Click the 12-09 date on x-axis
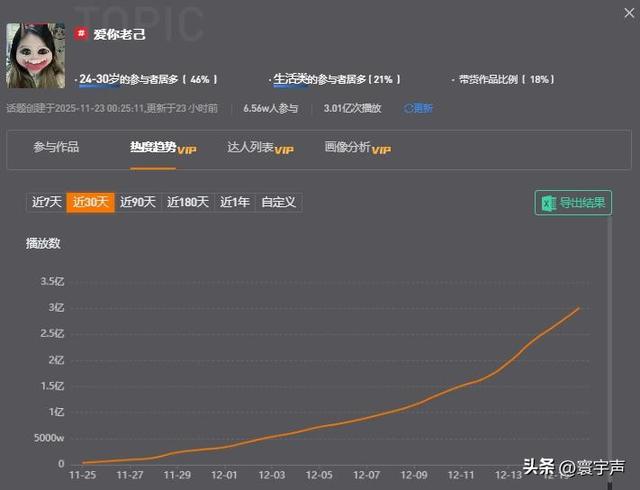Viewport: 640px width, 490px height. click(x=414, y=475)
